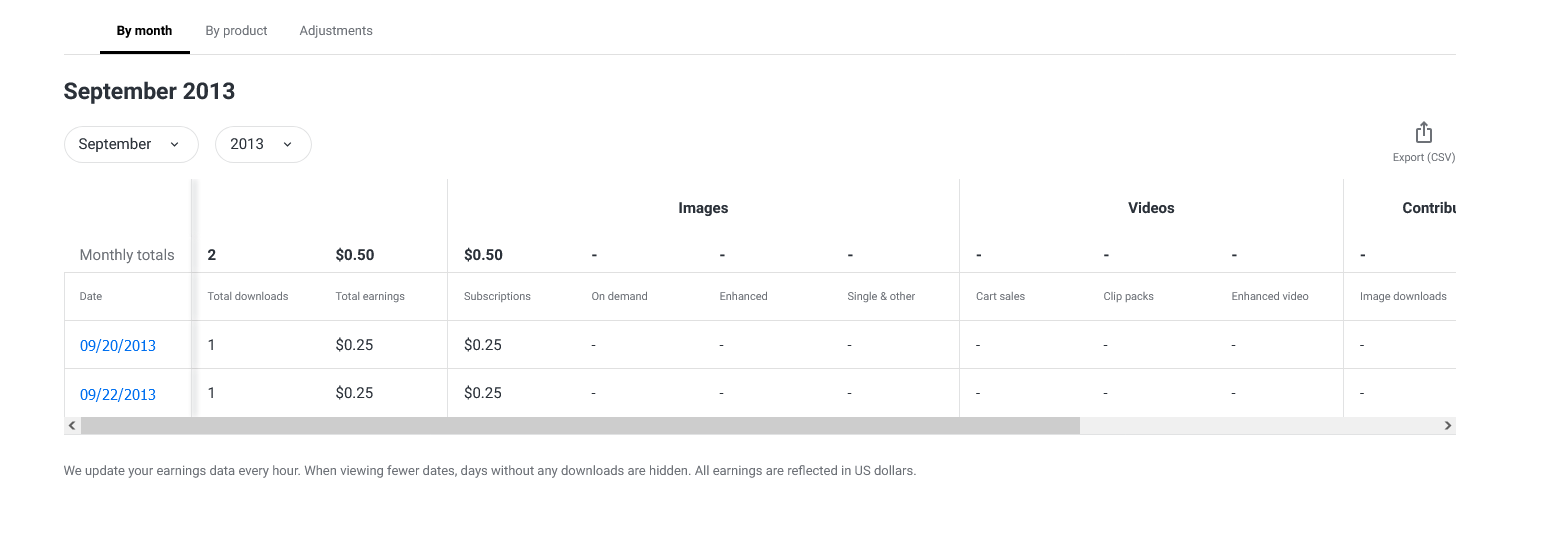Click the Subscriptions column header

pos(497,297)
